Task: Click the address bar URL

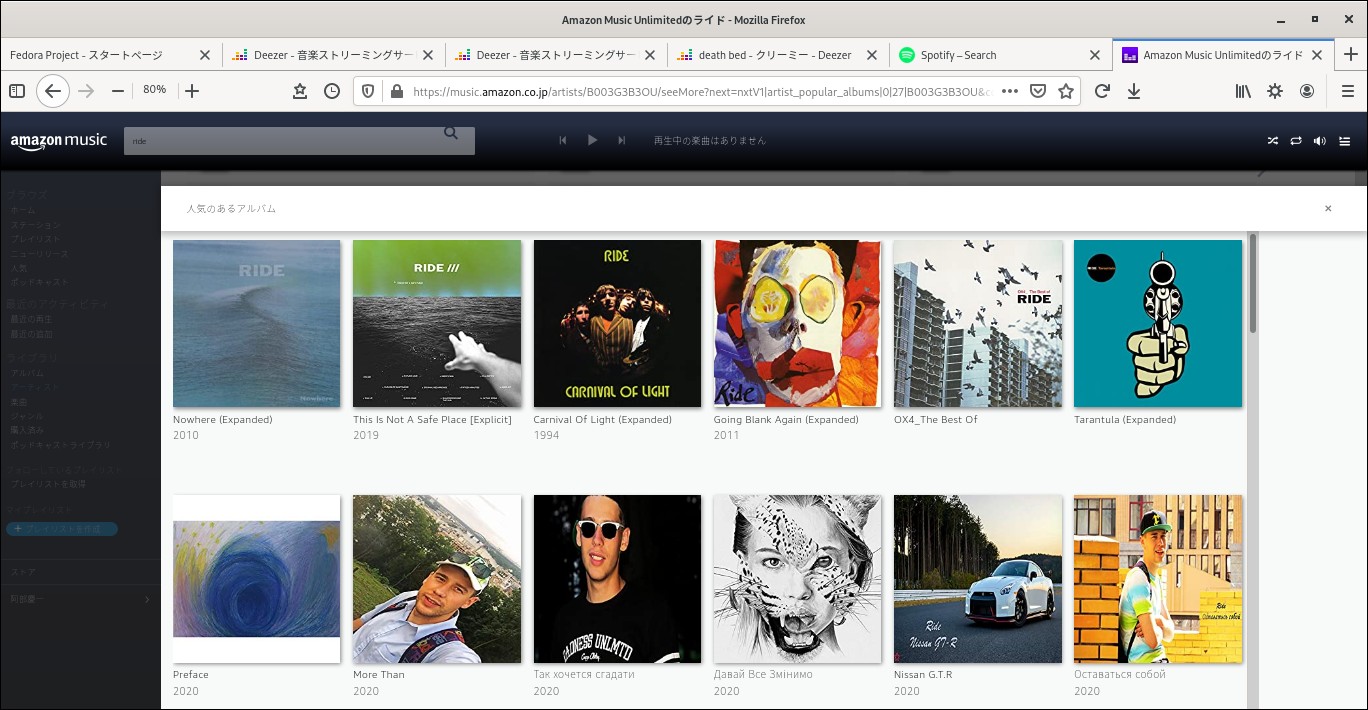Action: (702, 91)
